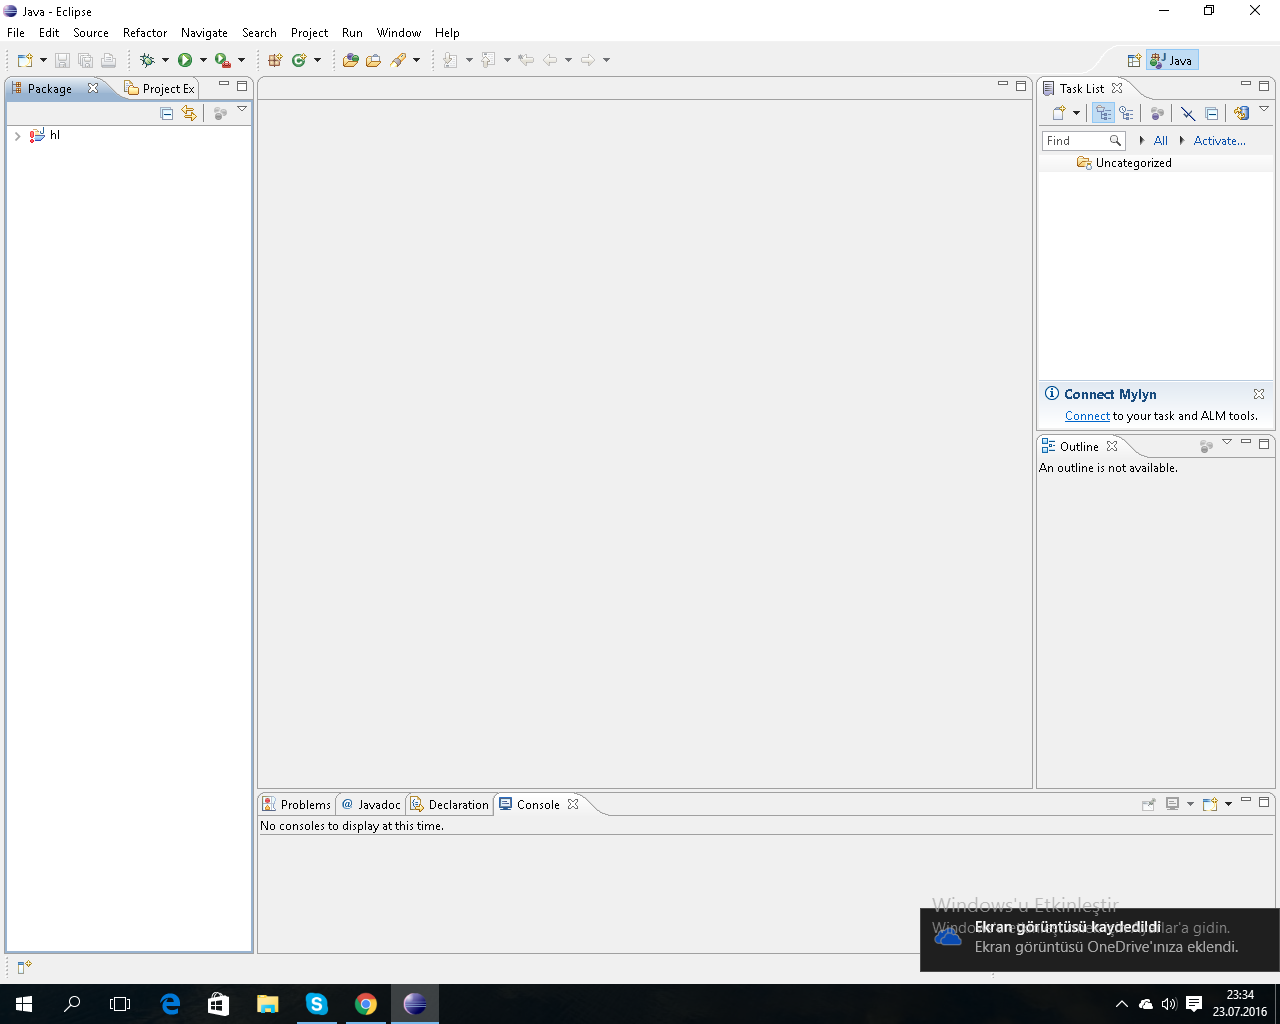The height and width of the screenshot is (1024, 1280).
Task: Click the Connect link for Mylyn
Action: [1087, 416]
